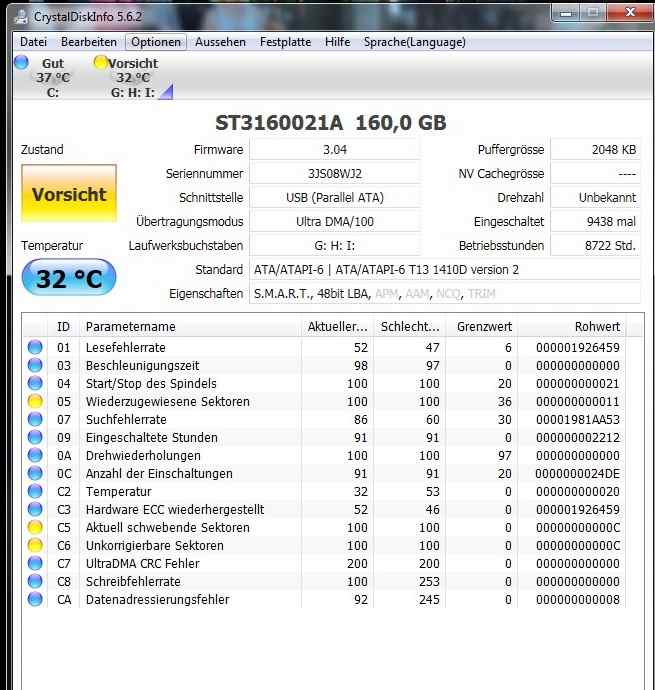Click the serial number 3JS08WJ2 field
This screenshot has width=655, height=690.
335,173
